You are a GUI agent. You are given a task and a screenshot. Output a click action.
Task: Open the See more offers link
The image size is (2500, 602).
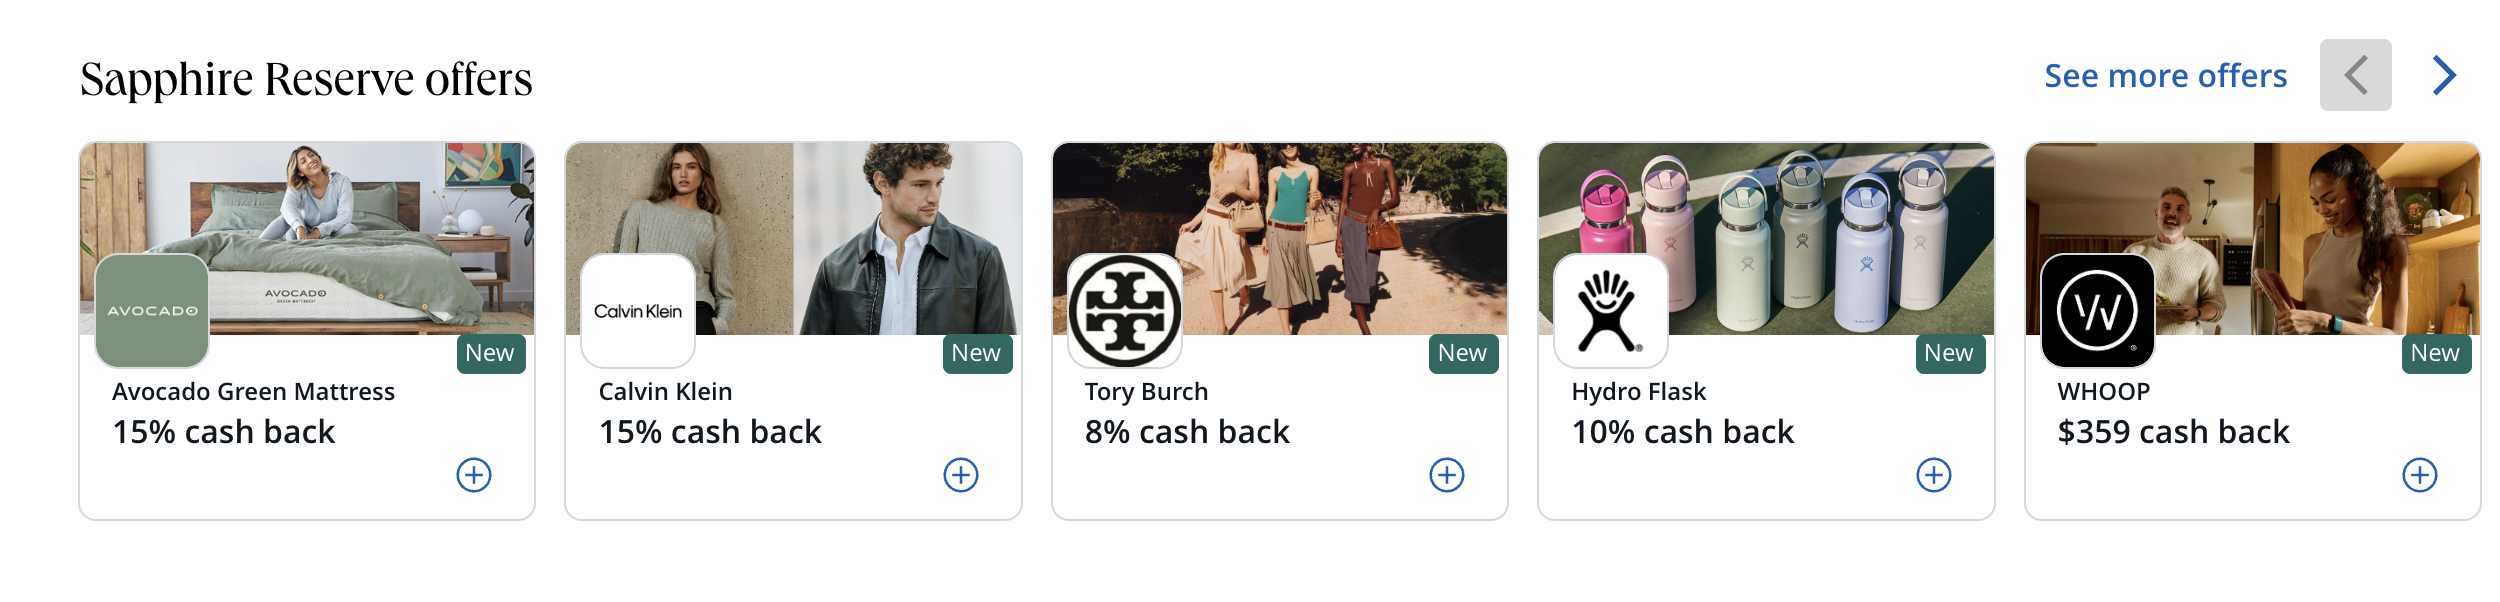click(2165, 76)
